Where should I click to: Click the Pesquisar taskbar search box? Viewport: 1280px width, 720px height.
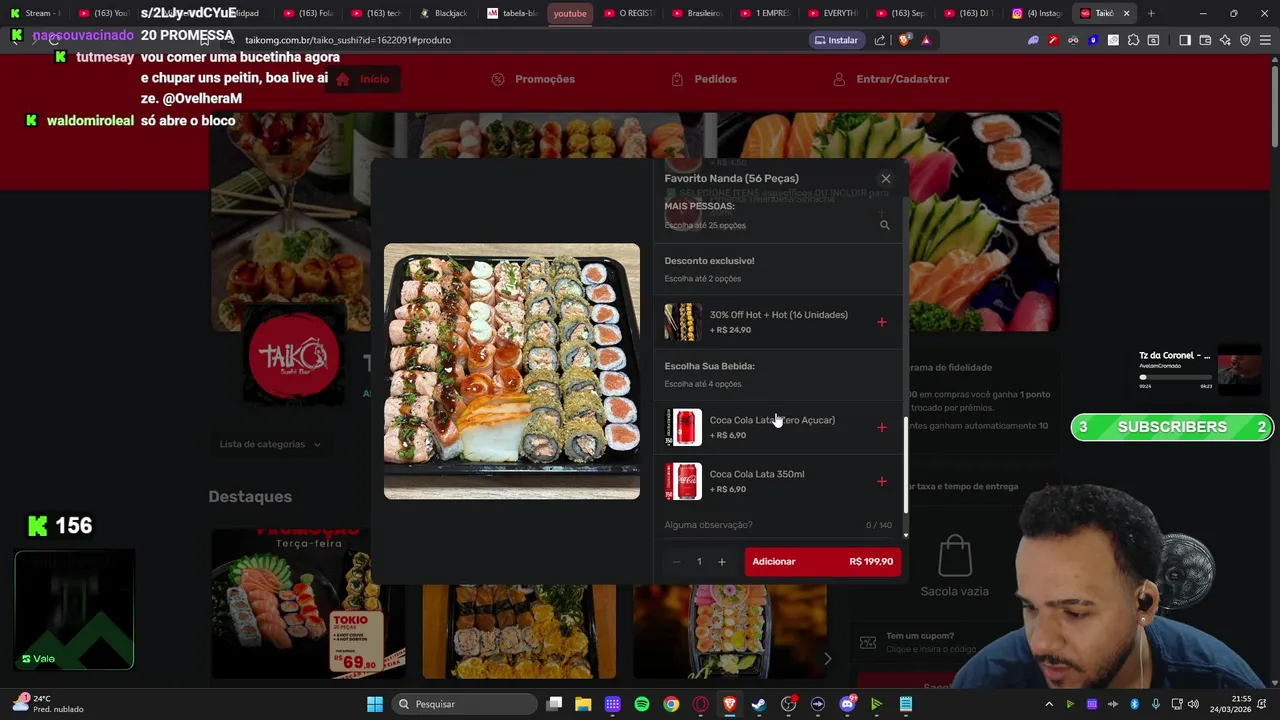(x=464, y=704)
